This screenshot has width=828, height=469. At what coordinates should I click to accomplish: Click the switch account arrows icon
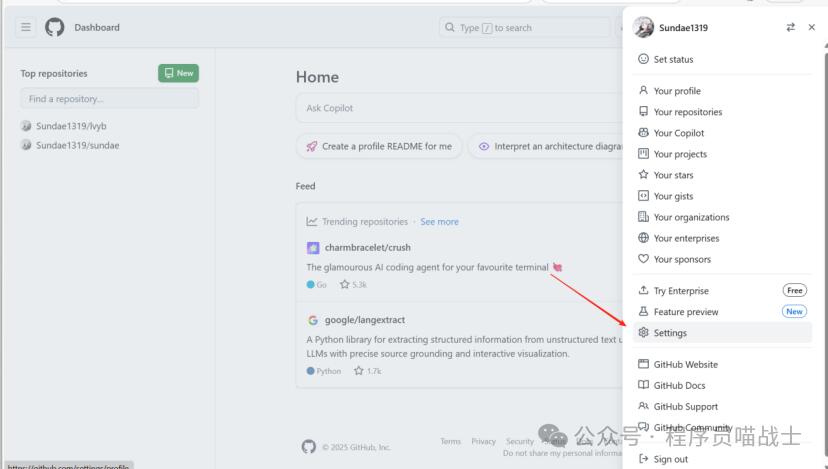pyautogui.click(x=791, y=28)
